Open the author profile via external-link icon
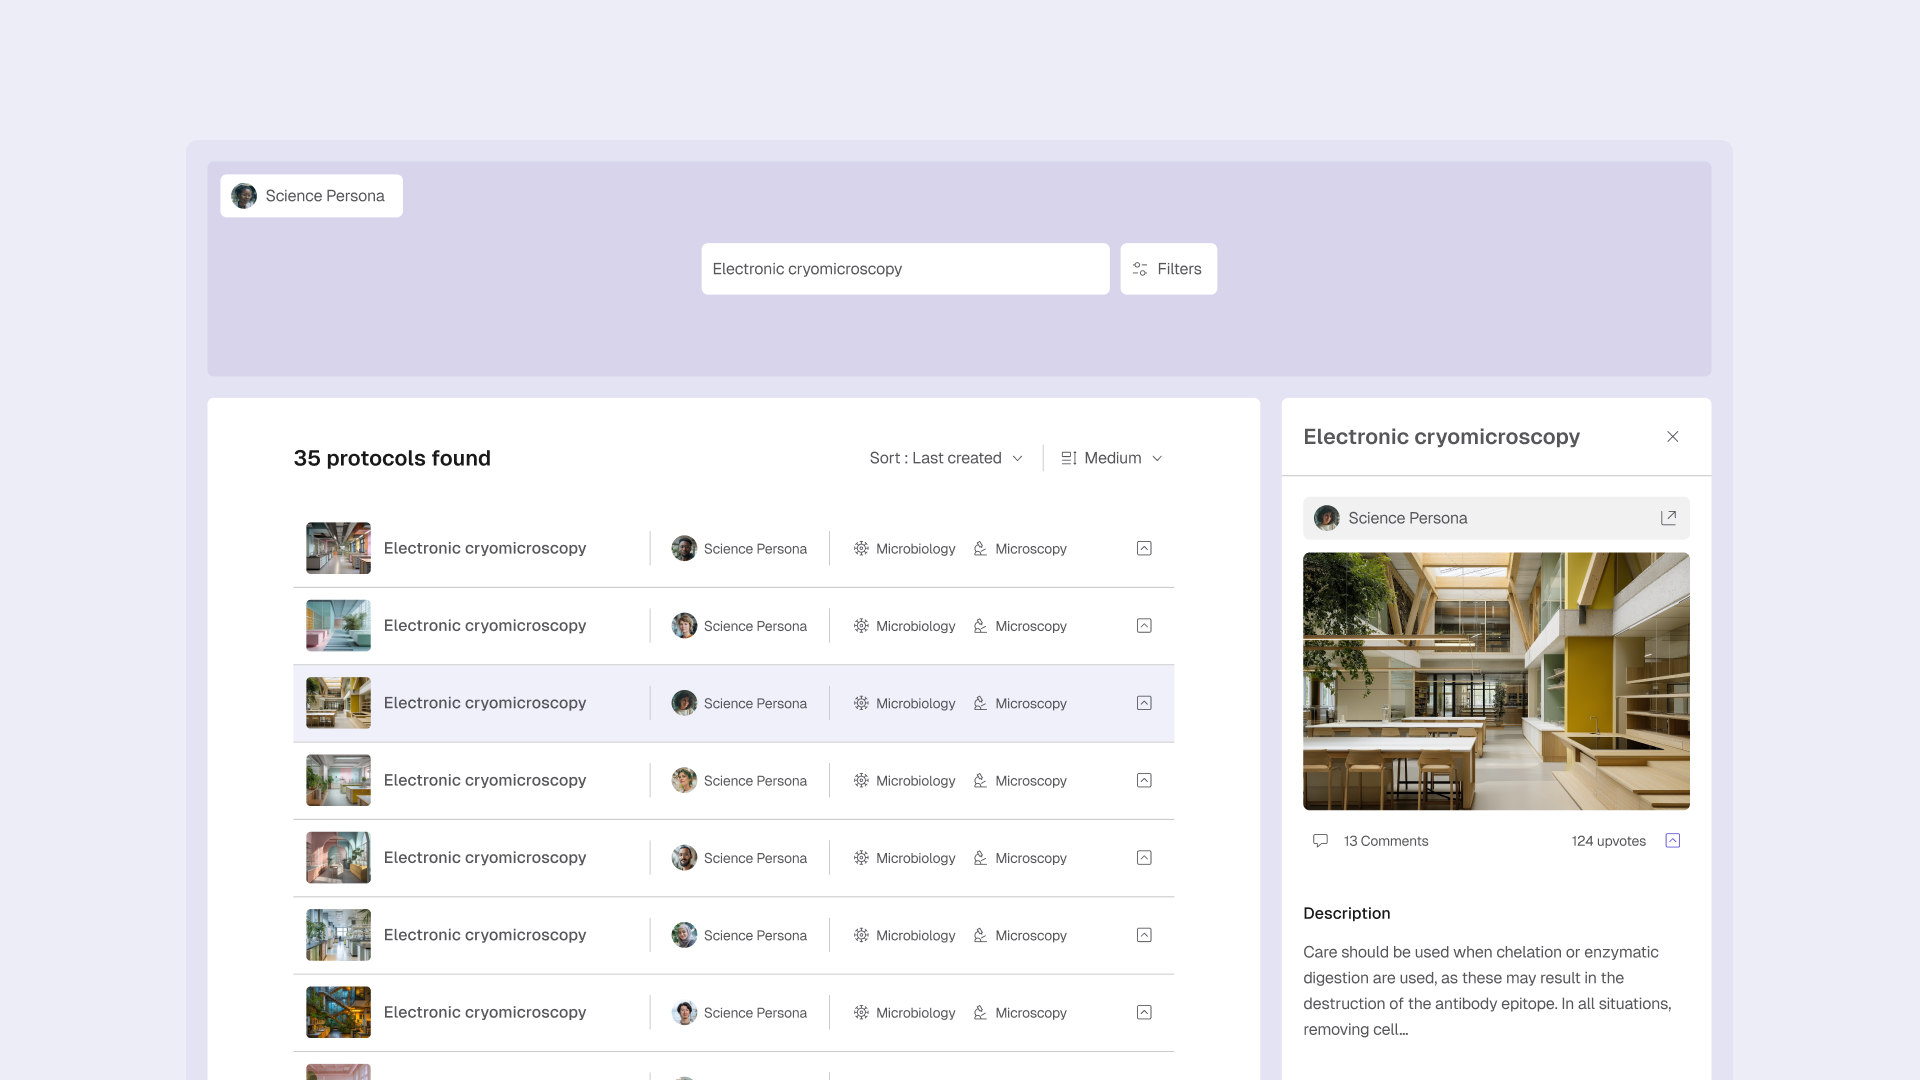This screenshot has height=1080, width=1920. pos(1668,518)
